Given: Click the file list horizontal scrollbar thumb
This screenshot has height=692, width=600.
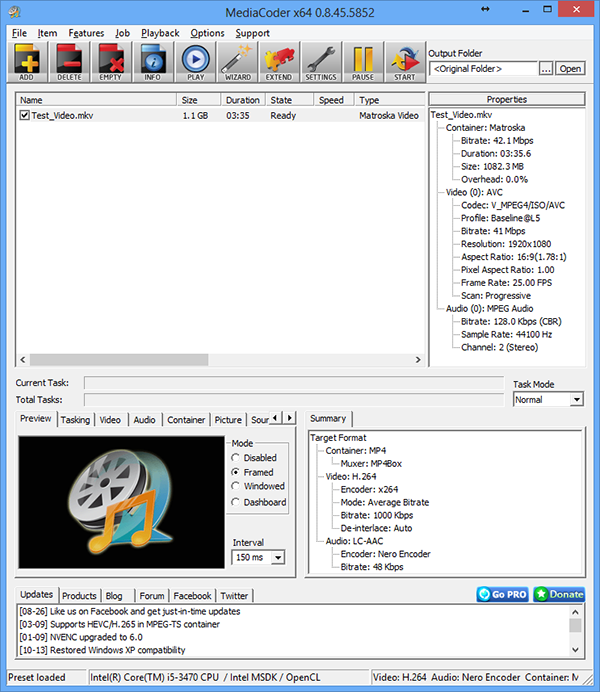Looking at the screenshot, I should (119, 360).
